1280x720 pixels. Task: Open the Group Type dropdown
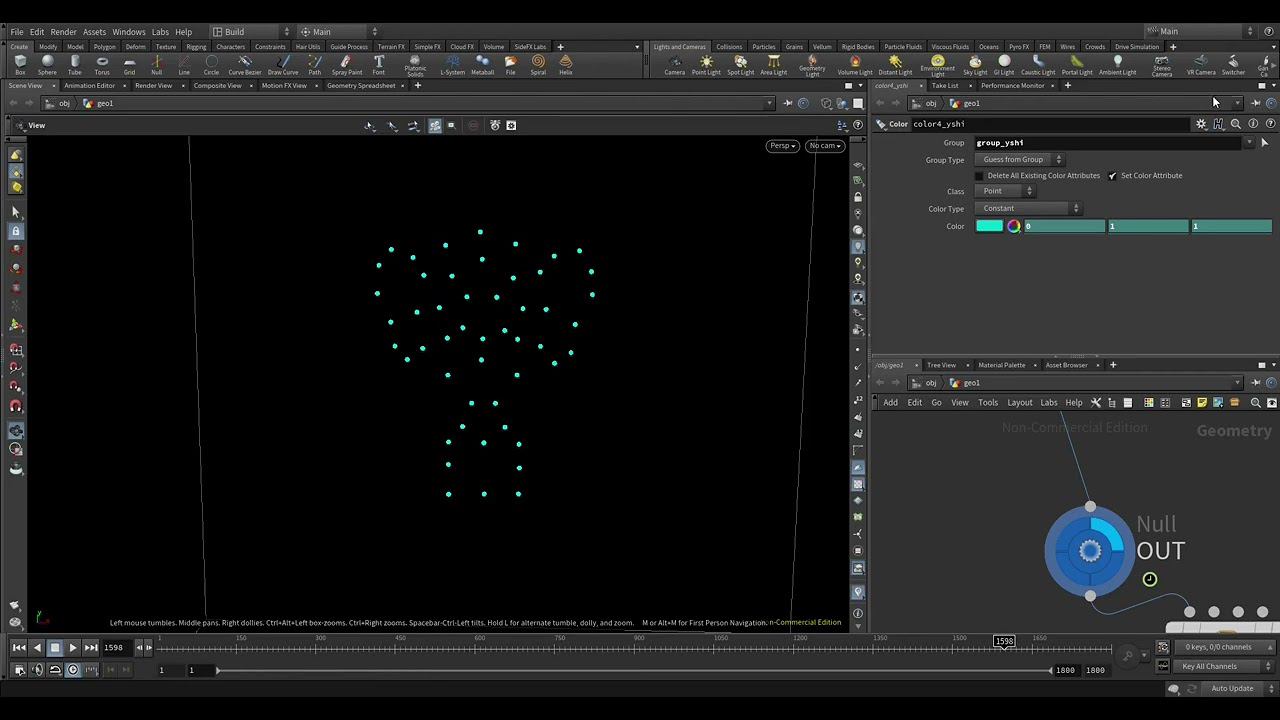click(x=1020, y=160)
